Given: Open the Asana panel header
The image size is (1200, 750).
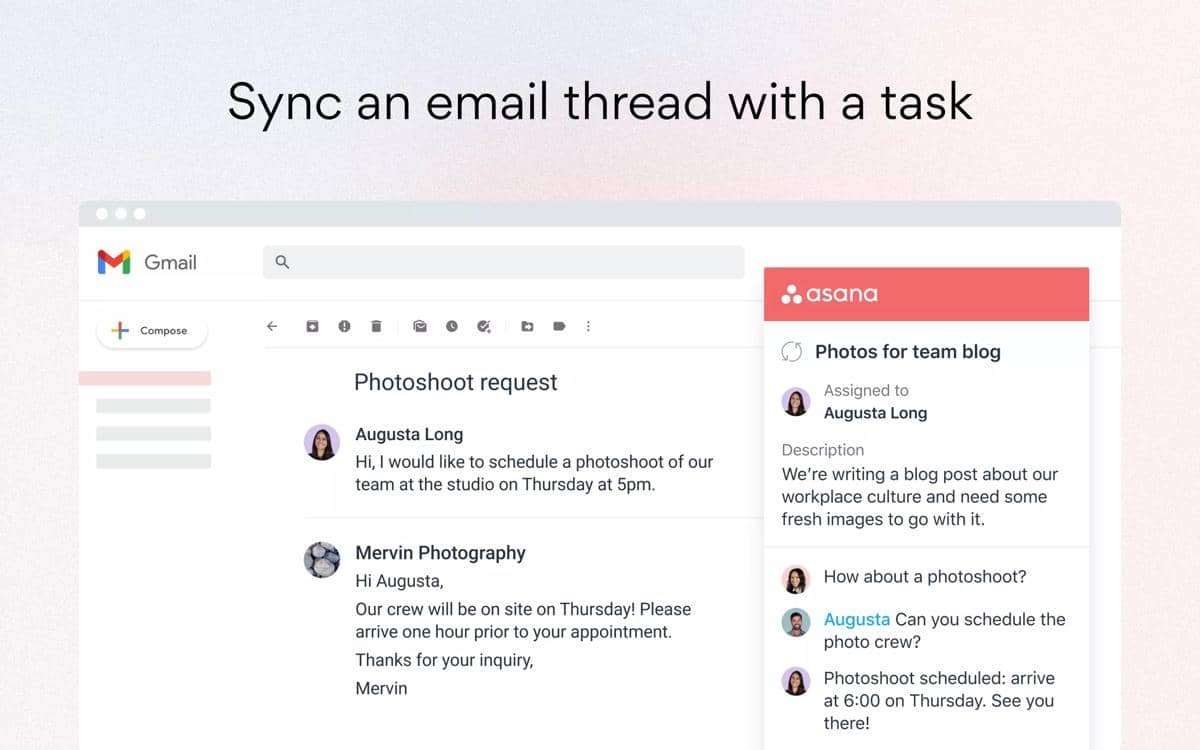Looking at the screenshot, I should tap(926, 293).
